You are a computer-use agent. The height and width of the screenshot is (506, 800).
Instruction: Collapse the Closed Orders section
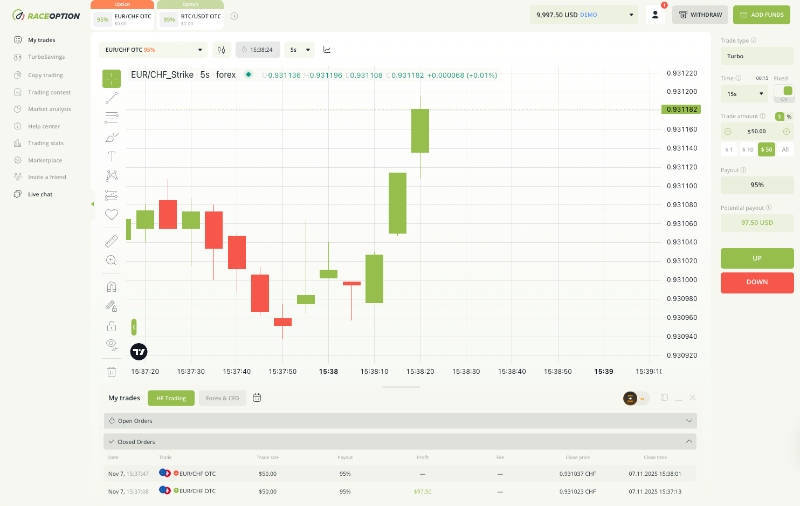689,441
